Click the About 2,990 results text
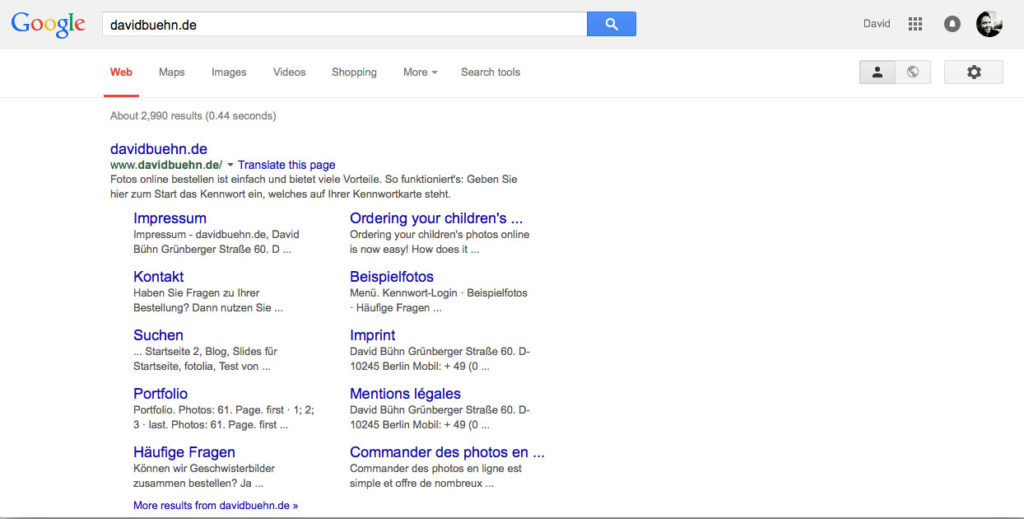 point(193,116)
